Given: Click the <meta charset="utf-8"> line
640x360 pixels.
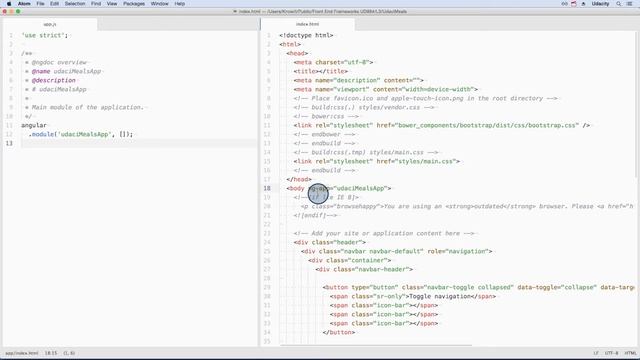Looking at the screenshot, I should click(333, 62).
